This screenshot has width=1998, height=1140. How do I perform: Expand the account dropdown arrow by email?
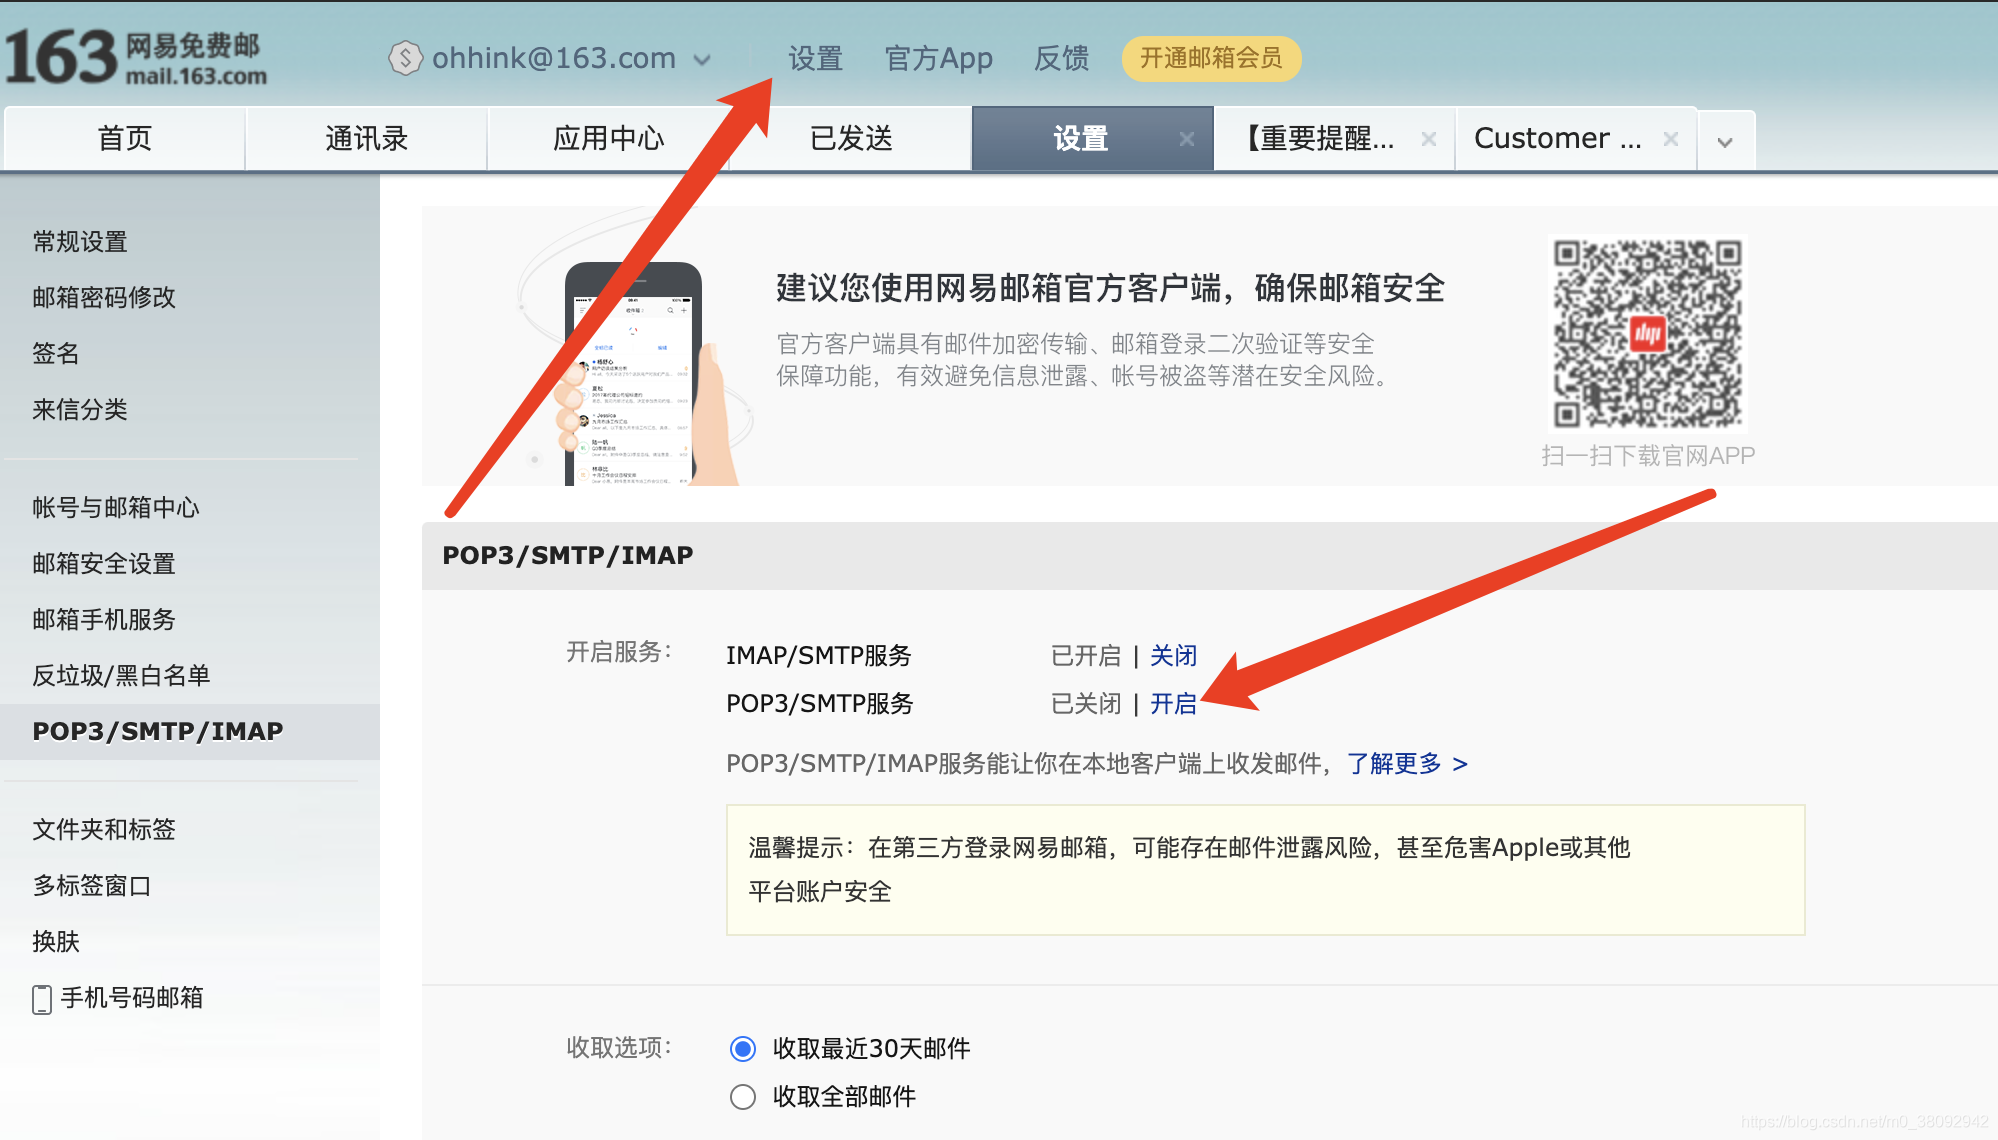pos(702,60)
